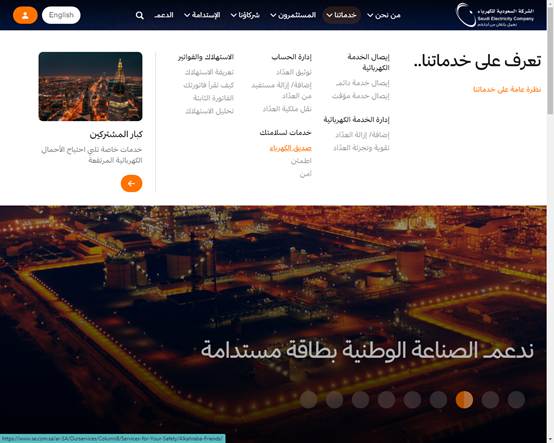
Task: Expand the الإستدامة dropdown menu
Action: click(202, 15)
